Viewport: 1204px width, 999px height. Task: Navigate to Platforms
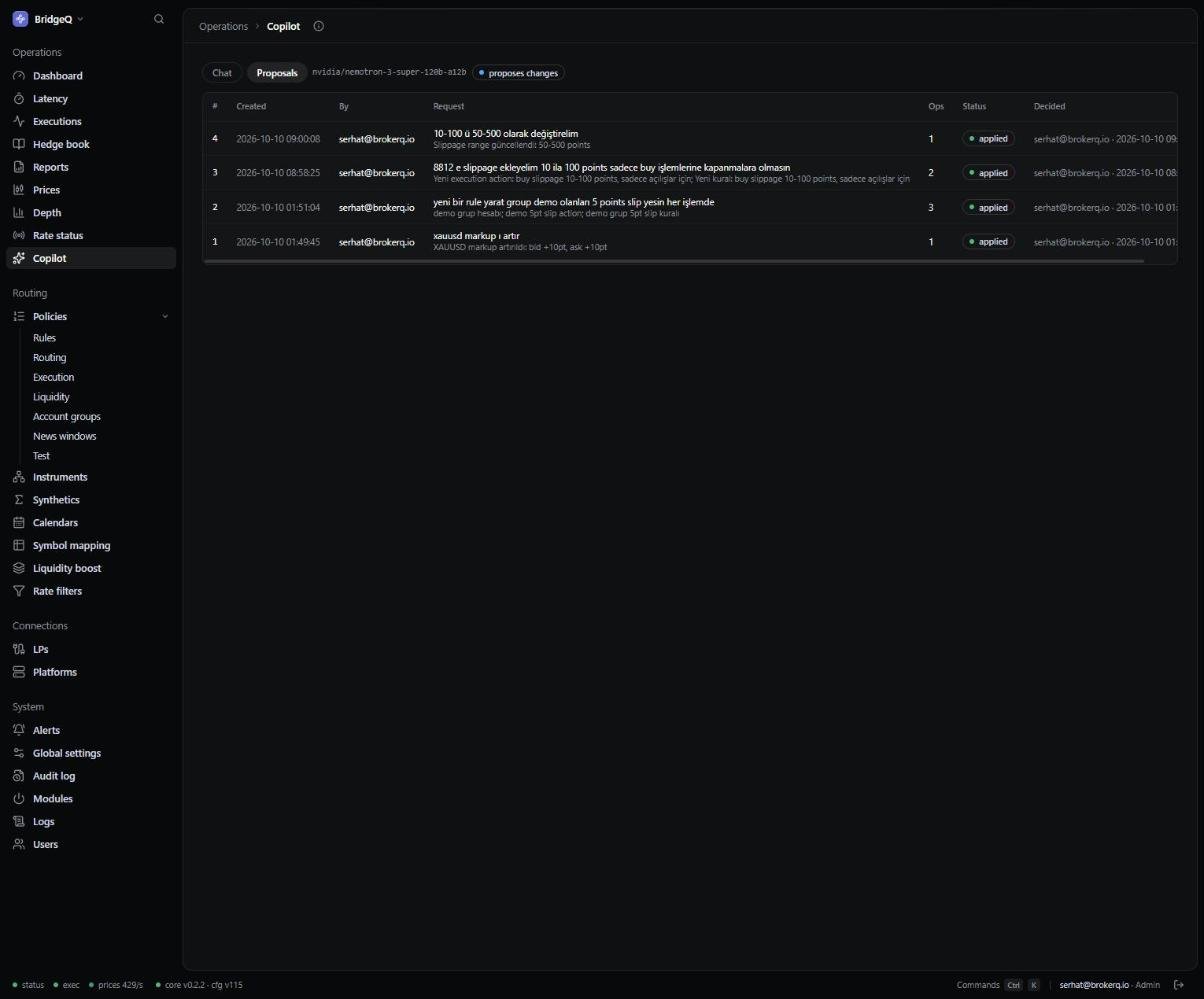pyautogui.click(x=55, y=672)
